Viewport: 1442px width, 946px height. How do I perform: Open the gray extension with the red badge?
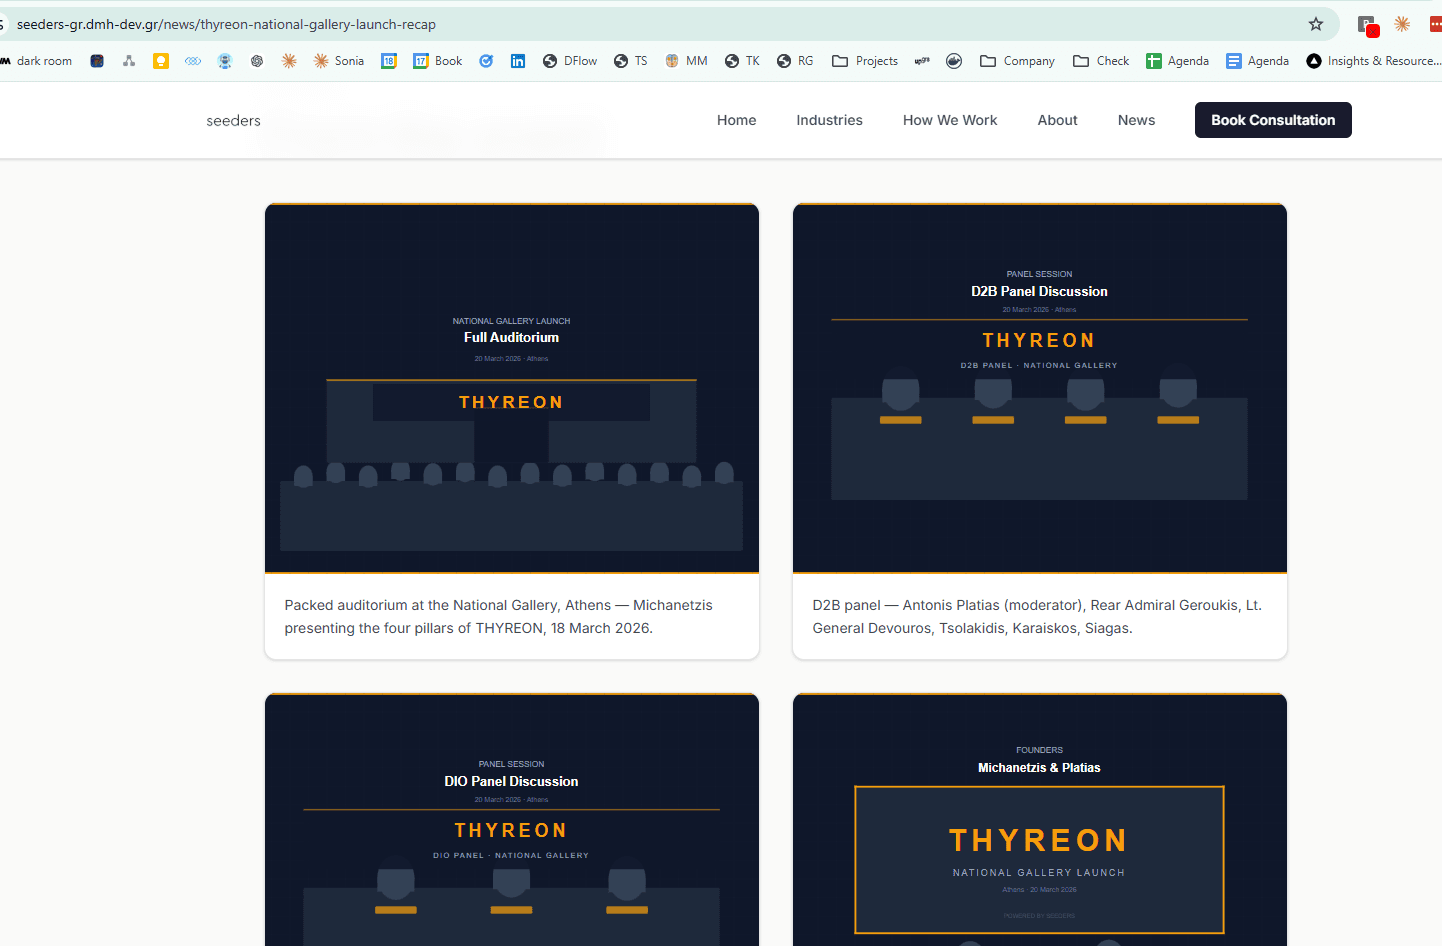tap(1367, 24)
